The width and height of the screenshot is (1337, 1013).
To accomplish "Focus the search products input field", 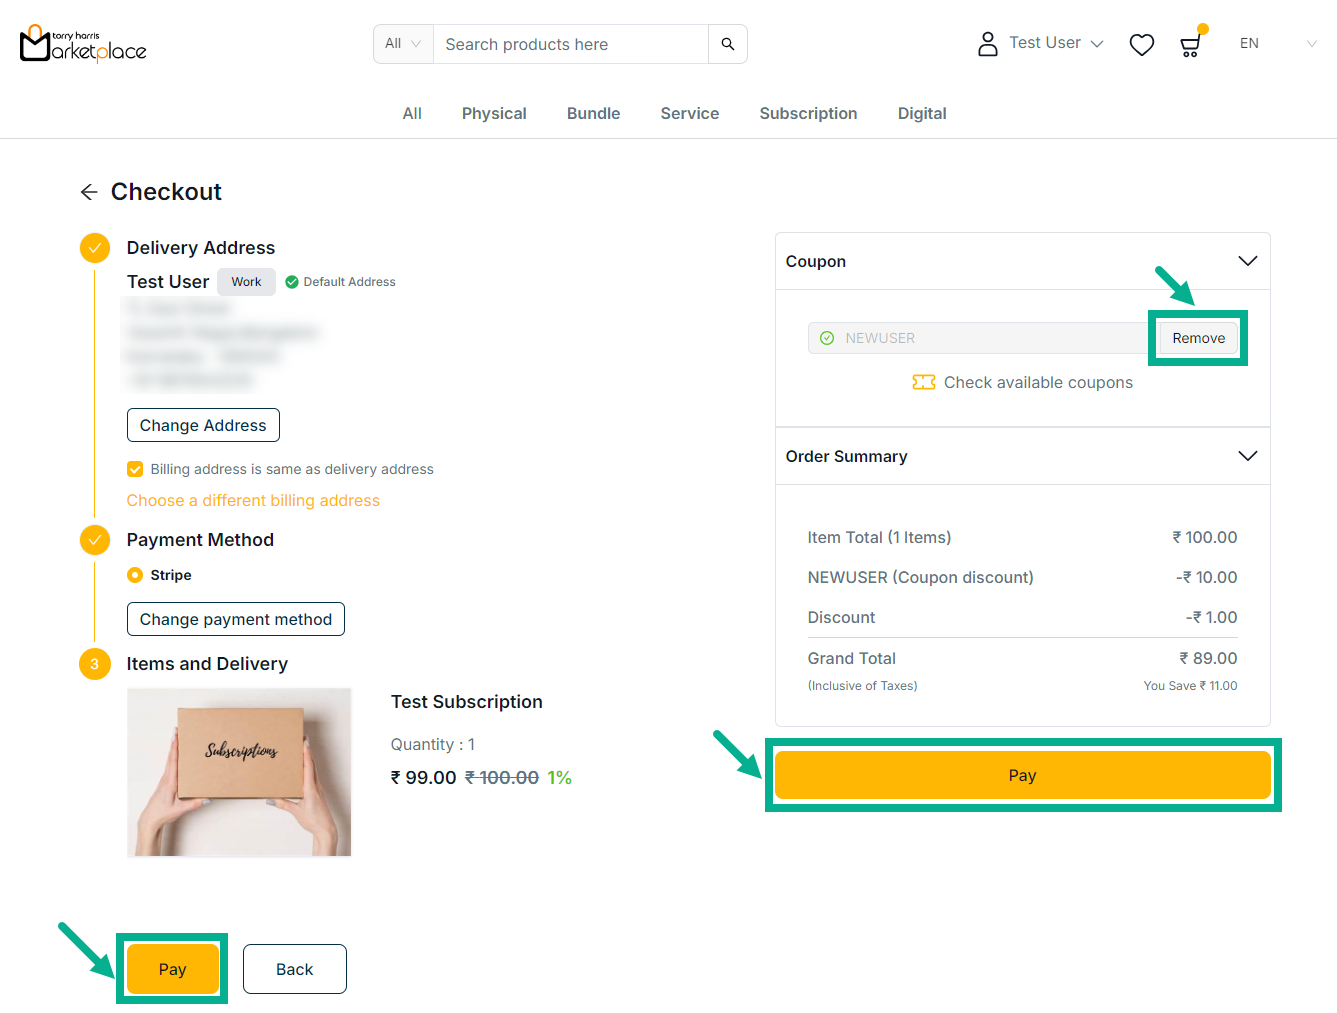I will click(570, 44).
